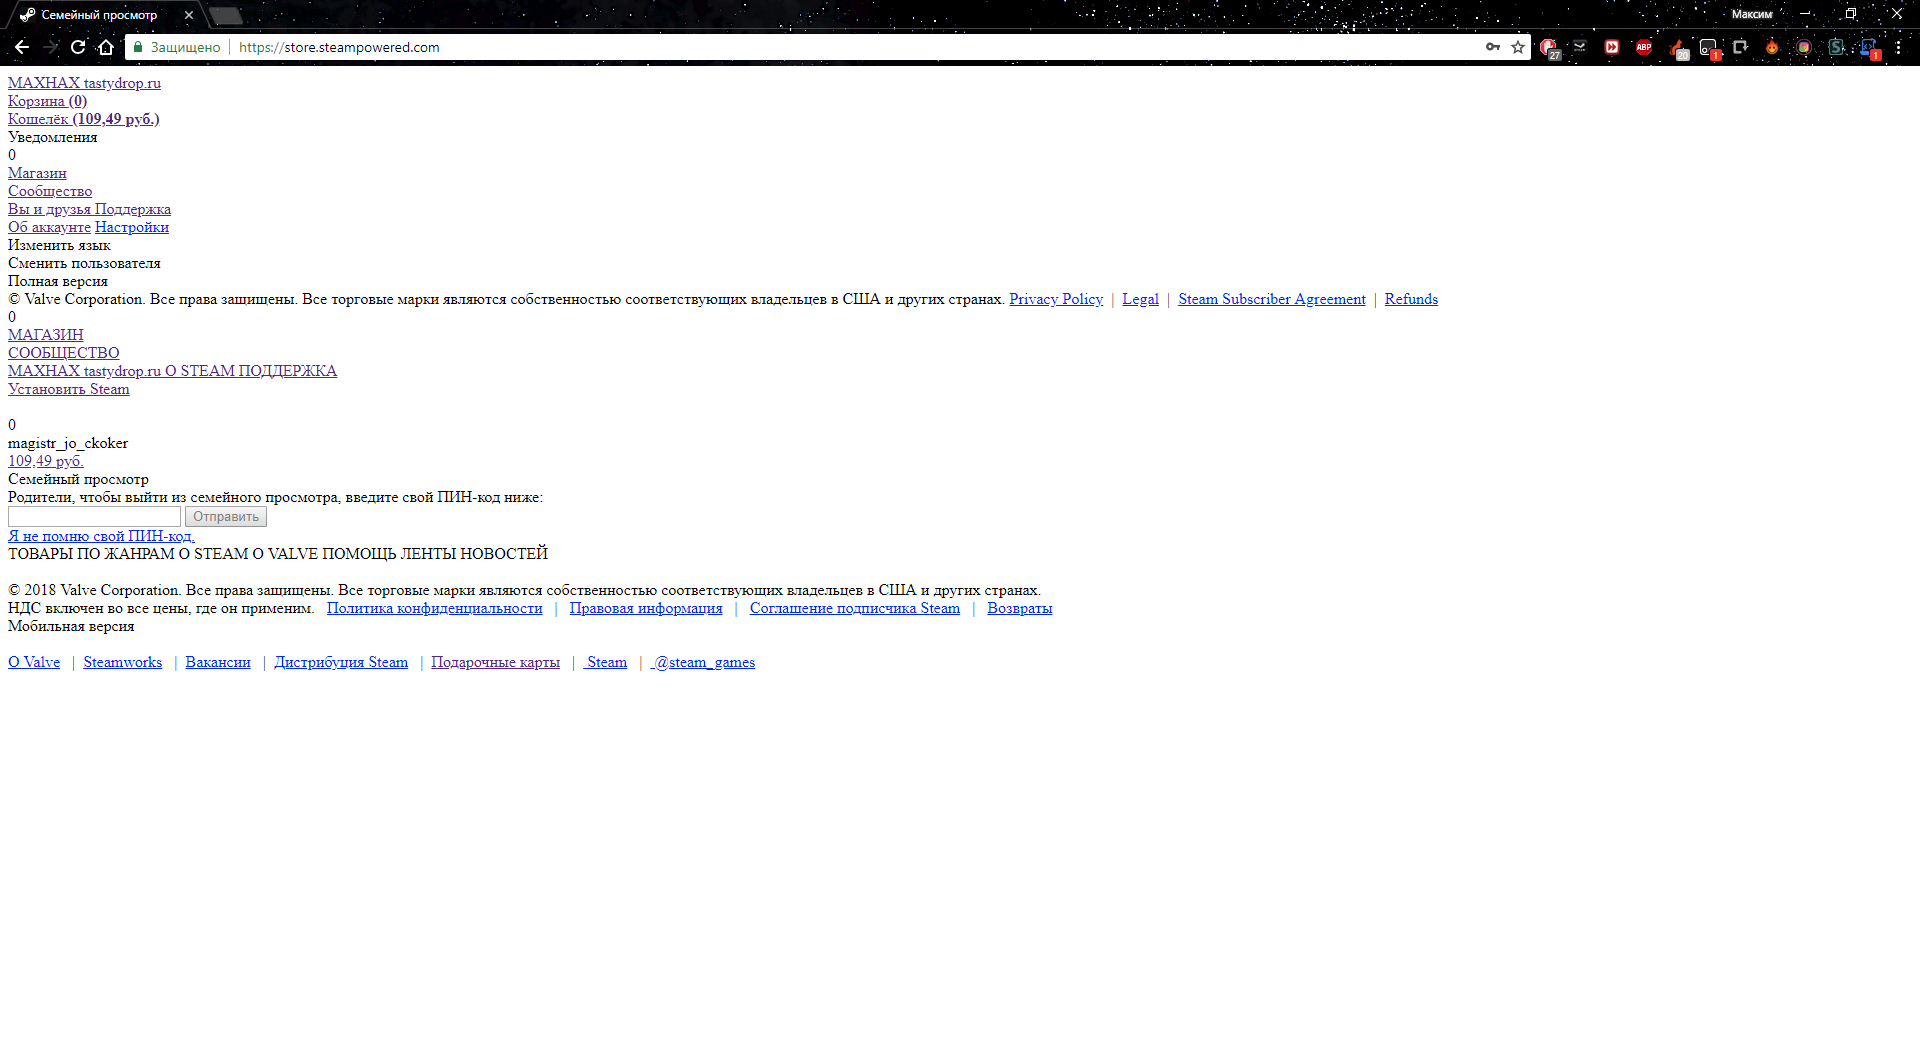
Task: Open the Chrome three-dot menu
Action: coord(1898,47)
